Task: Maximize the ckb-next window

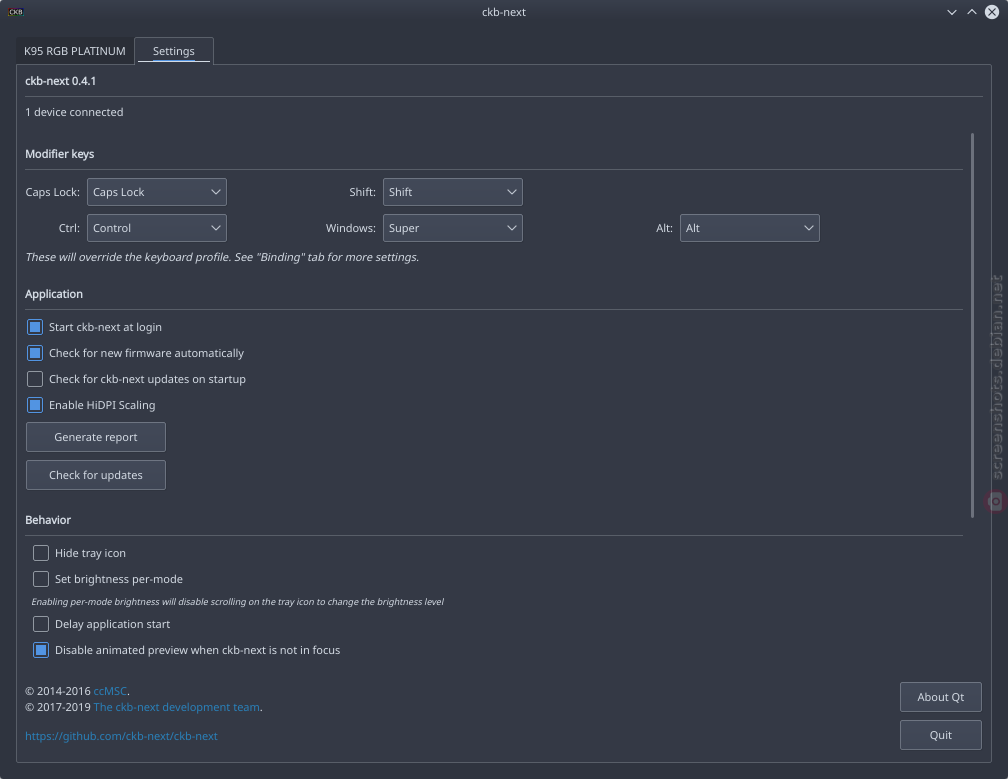Action: (x=971, y=12)
